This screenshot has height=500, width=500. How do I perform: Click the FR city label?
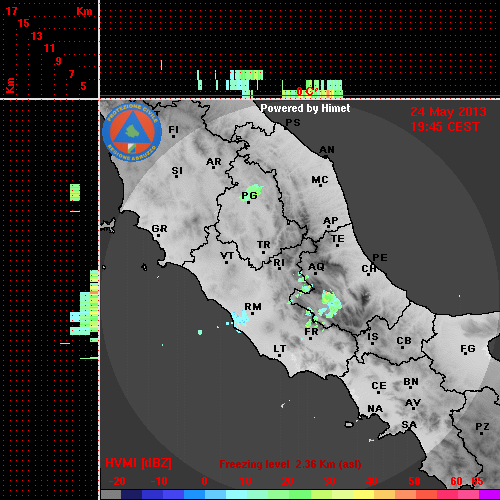(311, 332)
